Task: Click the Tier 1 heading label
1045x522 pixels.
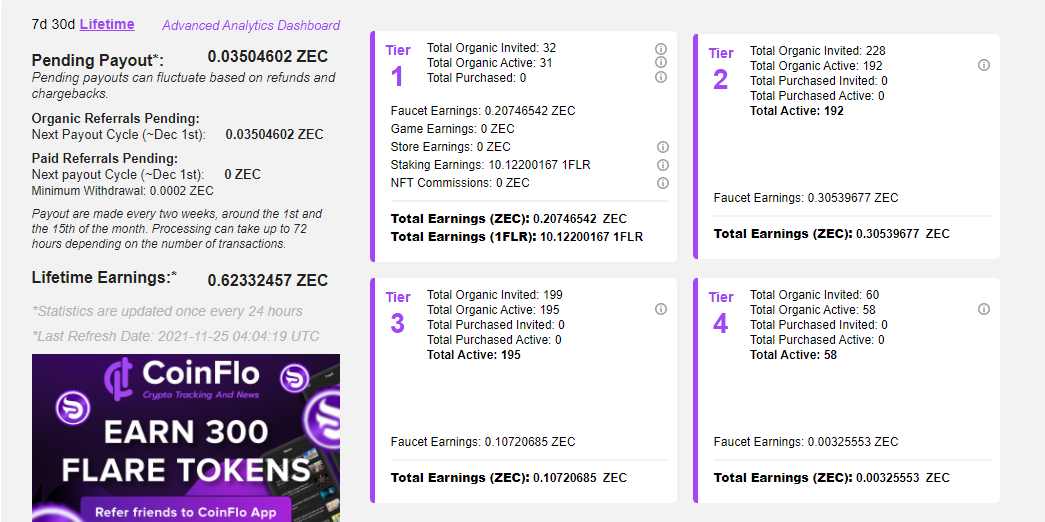Action: tap(398, 51)
